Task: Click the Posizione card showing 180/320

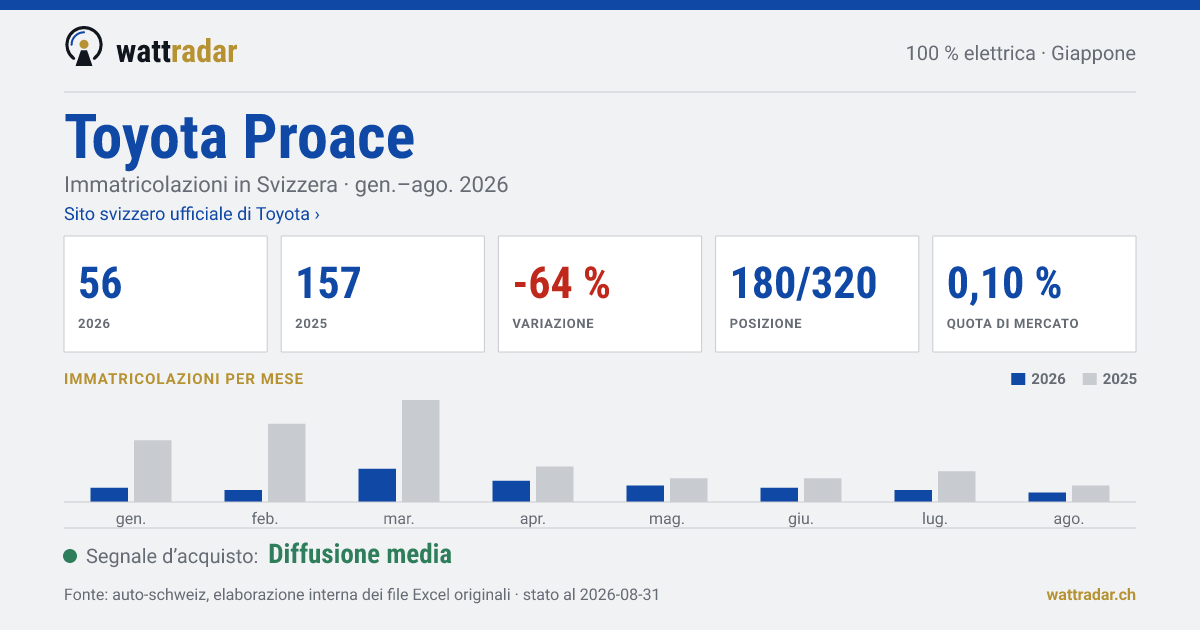Action: coord(817,294)
